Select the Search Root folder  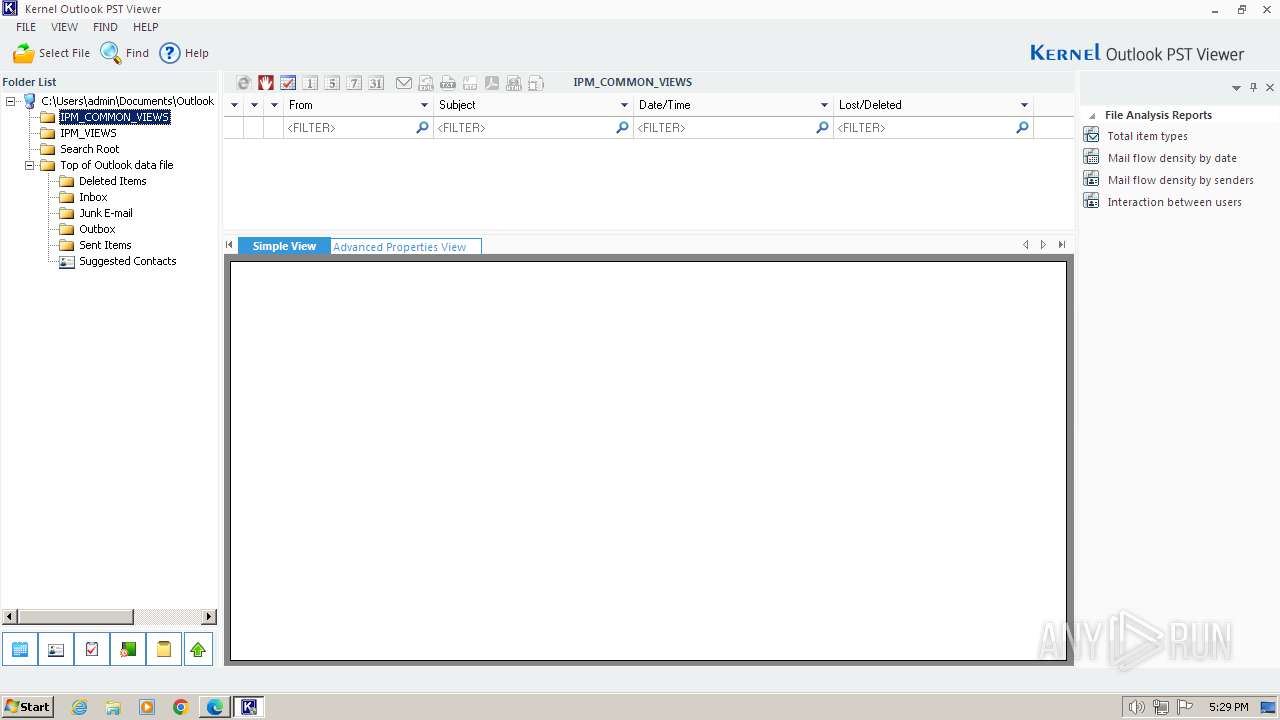pos(90,149)
